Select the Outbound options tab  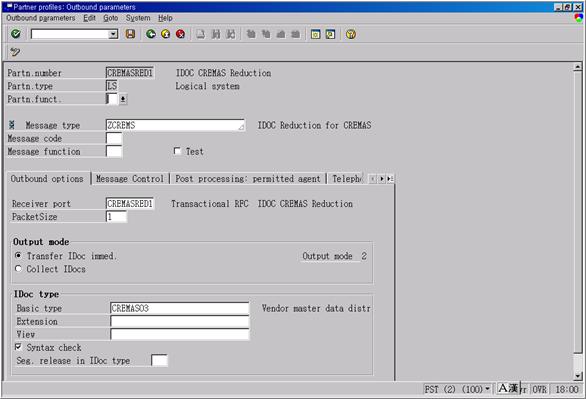pos(47,179)
